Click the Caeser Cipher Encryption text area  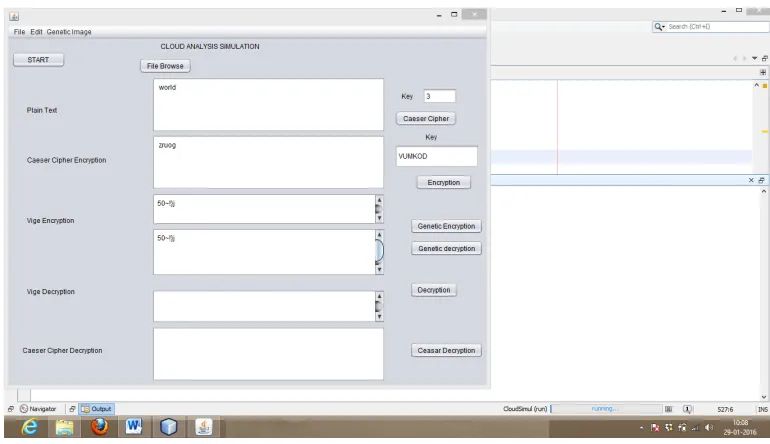(x=268, y=163)
